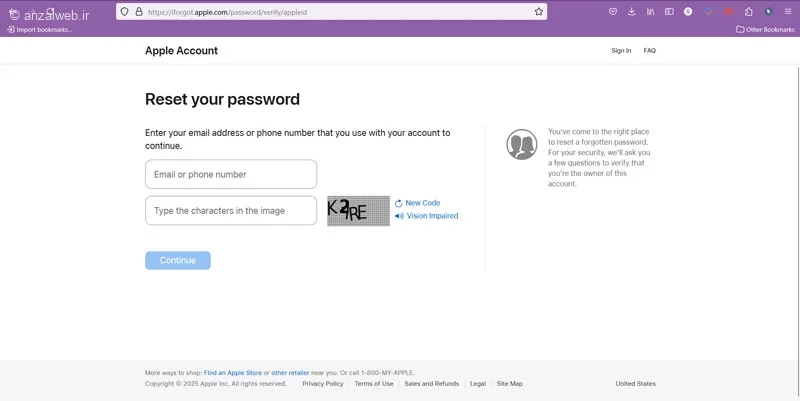Open Find an Apple Store link
800x401 pixels.
[233, 373]
